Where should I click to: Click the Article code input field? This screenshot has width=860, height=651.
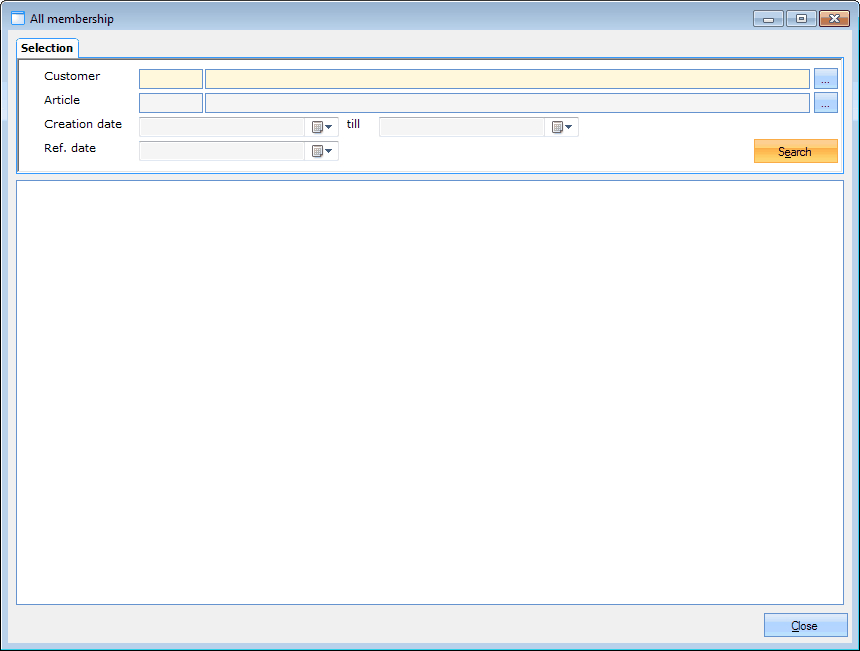pyautogui.click(x=171, y=103)
